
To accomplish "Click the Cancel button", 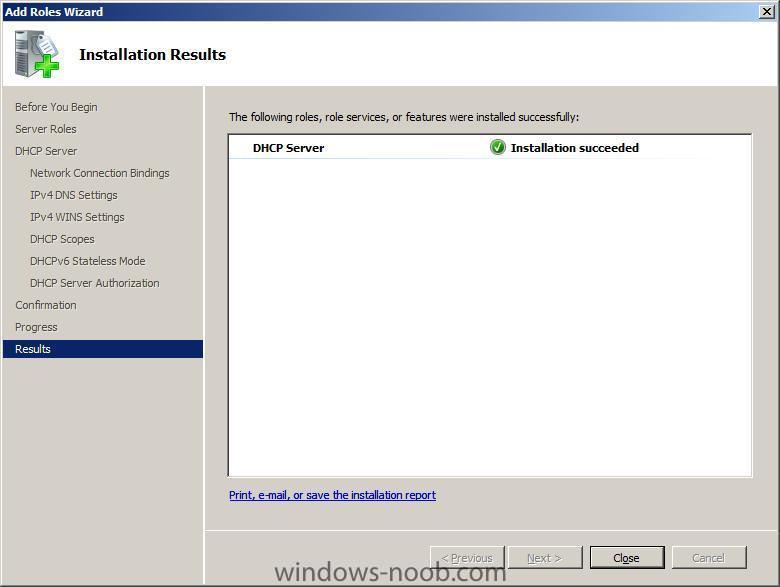I will point(709,558).
